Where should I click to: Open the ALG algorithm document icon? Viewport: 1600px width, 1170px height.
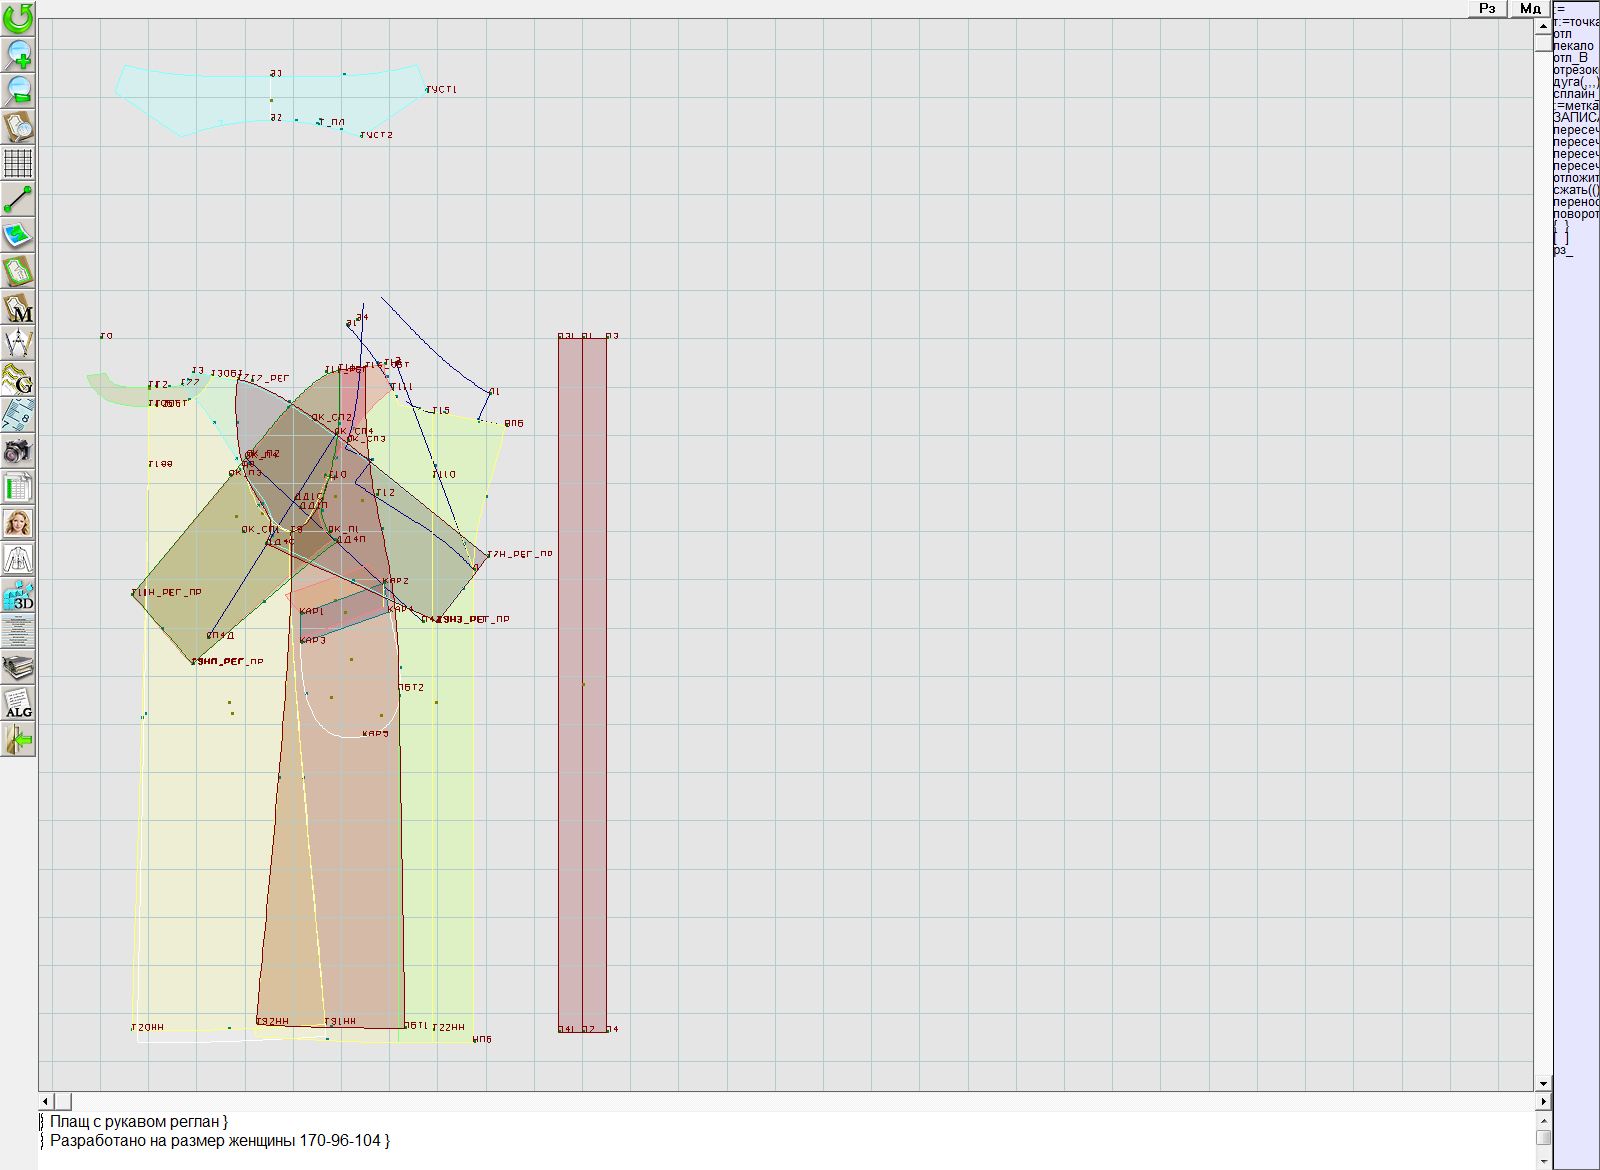(x=18, y=704)
